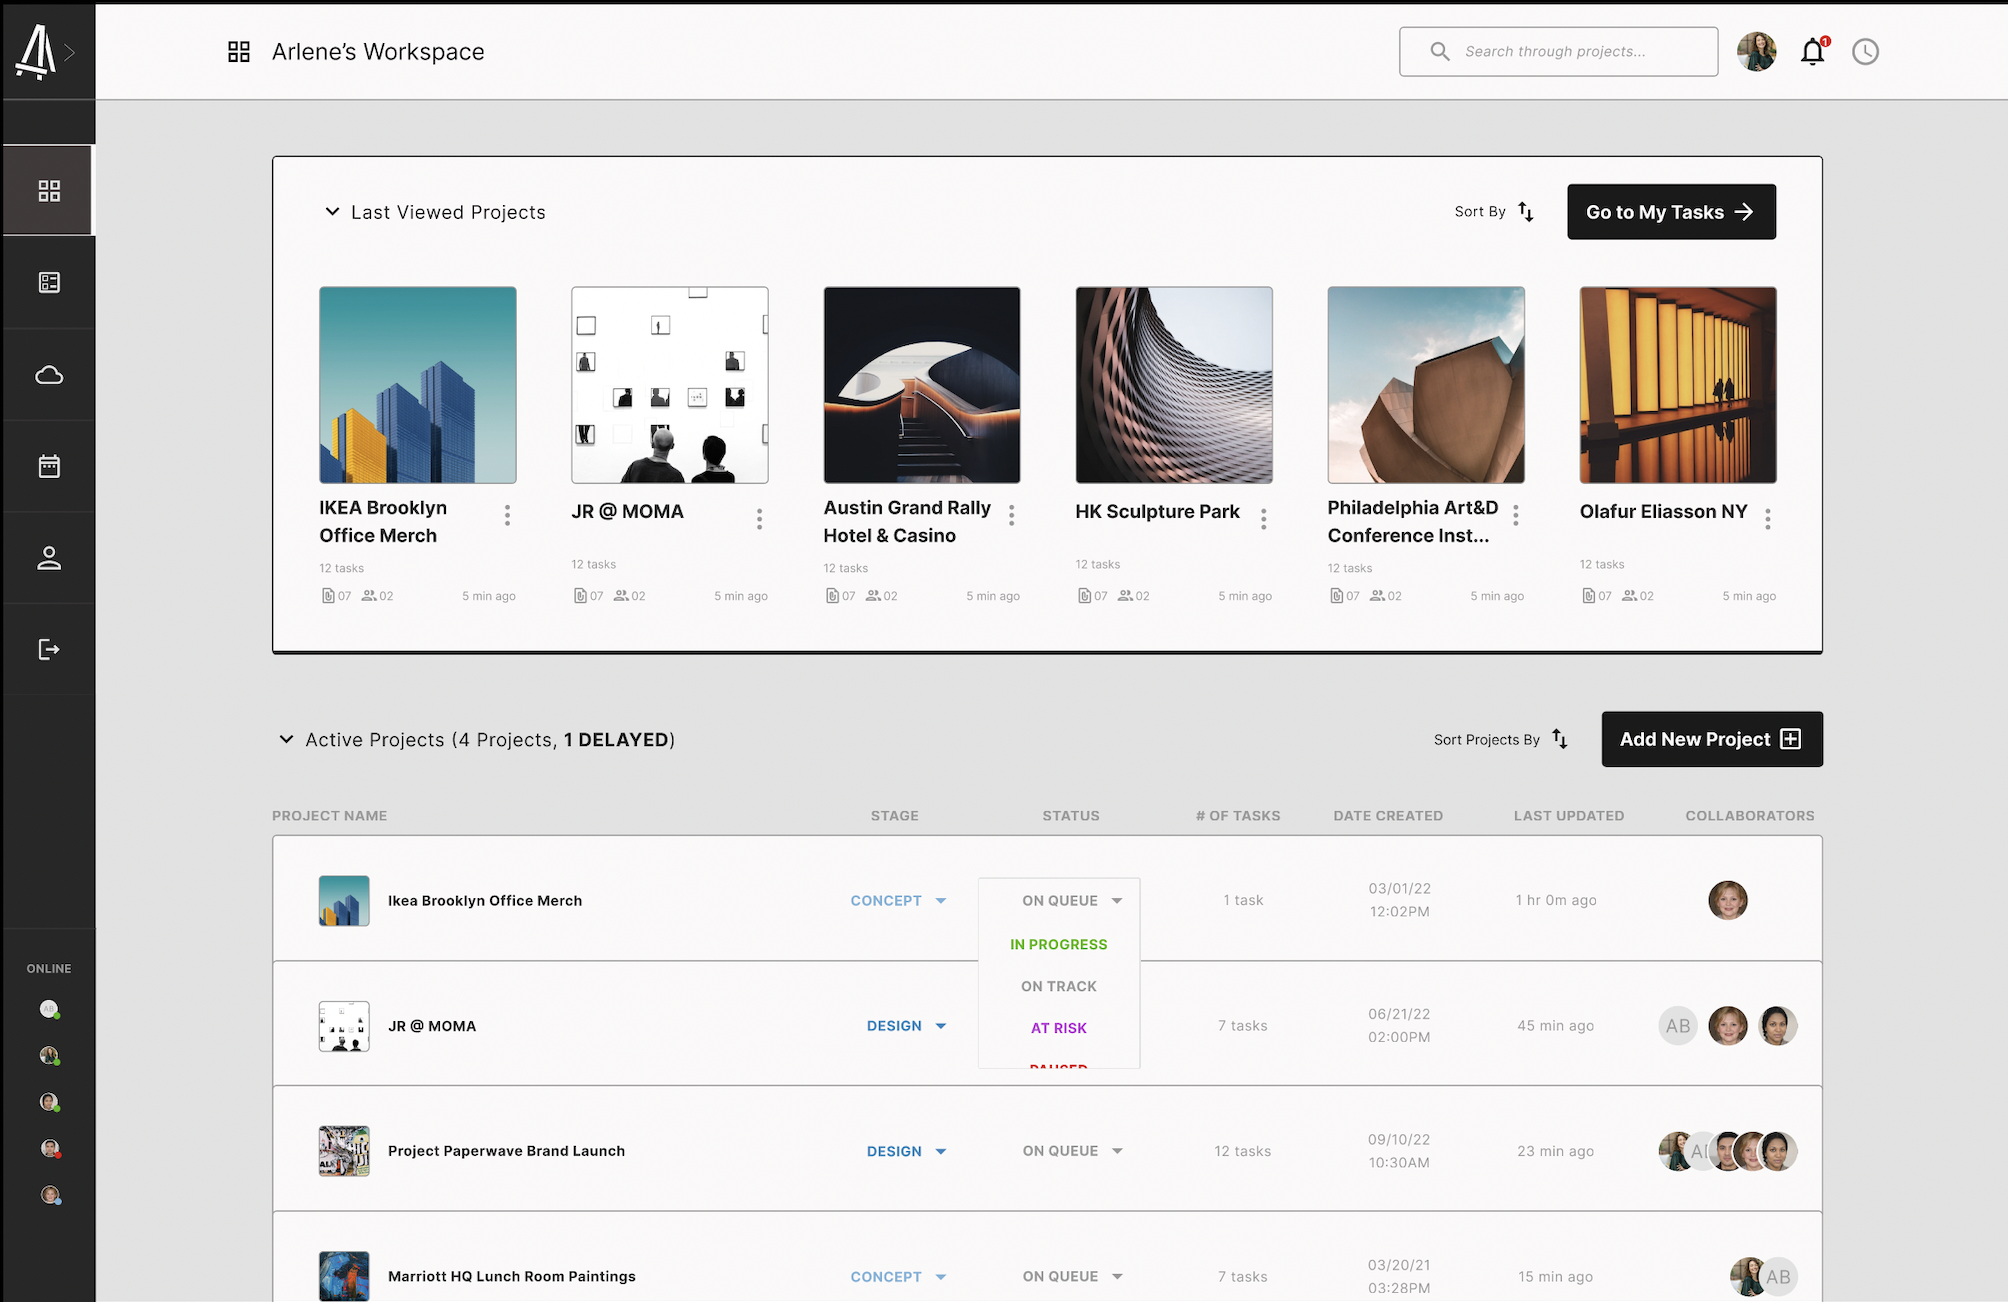
Task: Click the clock history icon
Action: click(x=1865, y=52)
